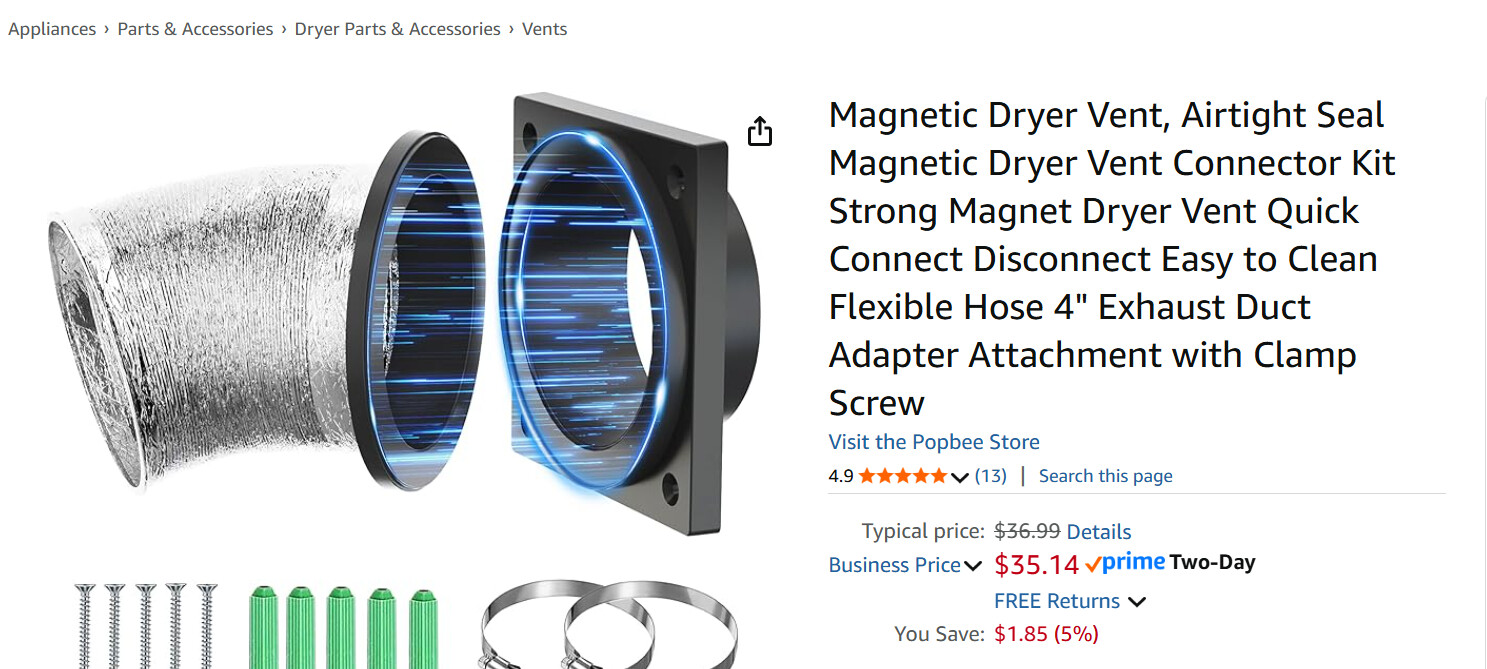
Task: Open Dryer Parts & Accessories breadcrumb
Action: 397,29
